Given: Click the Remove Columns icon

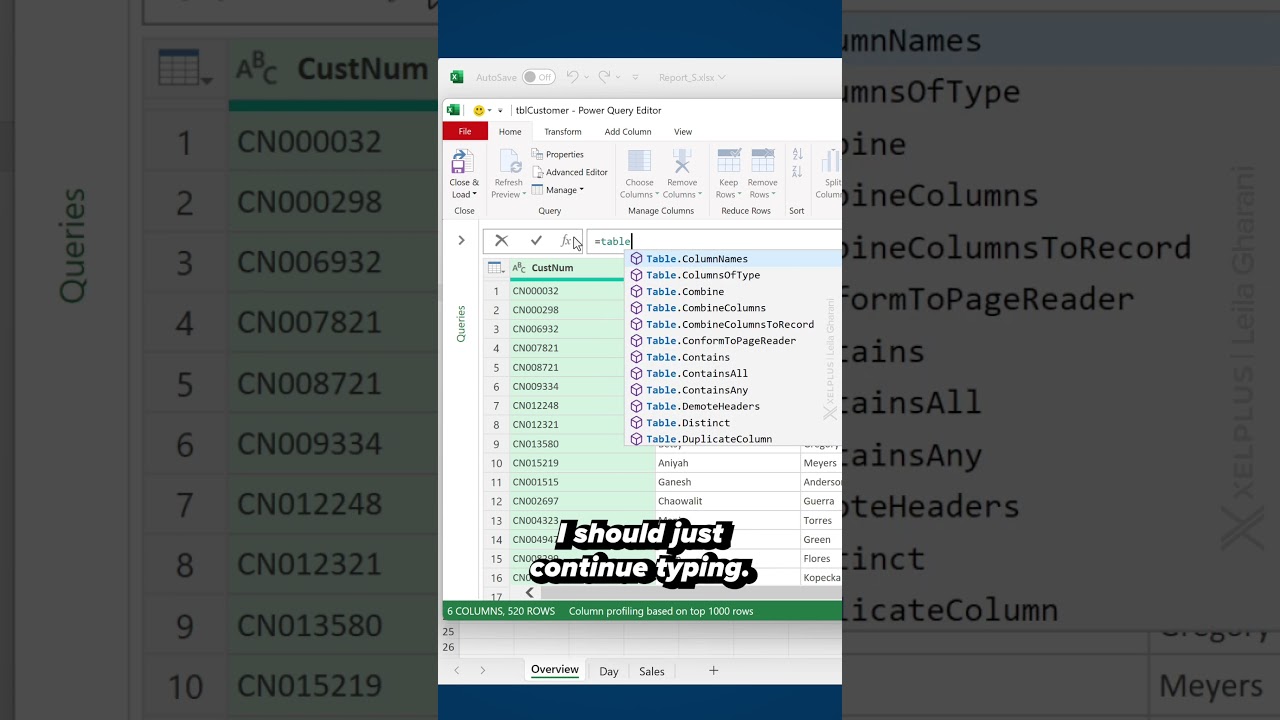Looking at the screenshot, I should click(682, 161).
